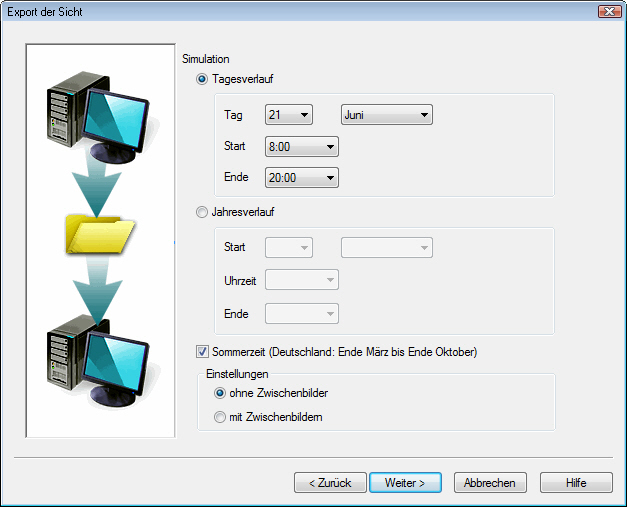This screenshot has height=507, width=627.
Task: Open the Ende time dropdown showing 20:00
Action: [302, 178]
